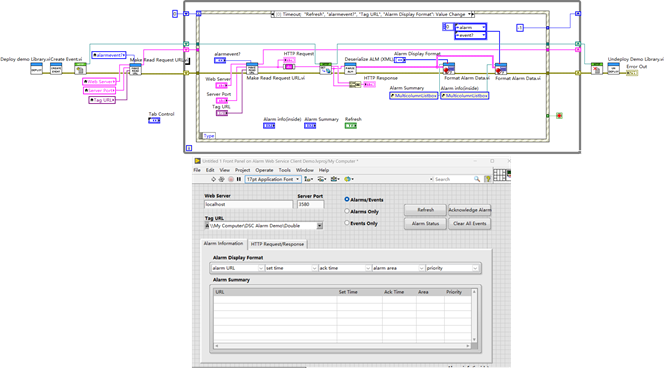This screenshot has width=666, height=368.
Task: Click the Clear All Events button
Action: coord(470,224)
